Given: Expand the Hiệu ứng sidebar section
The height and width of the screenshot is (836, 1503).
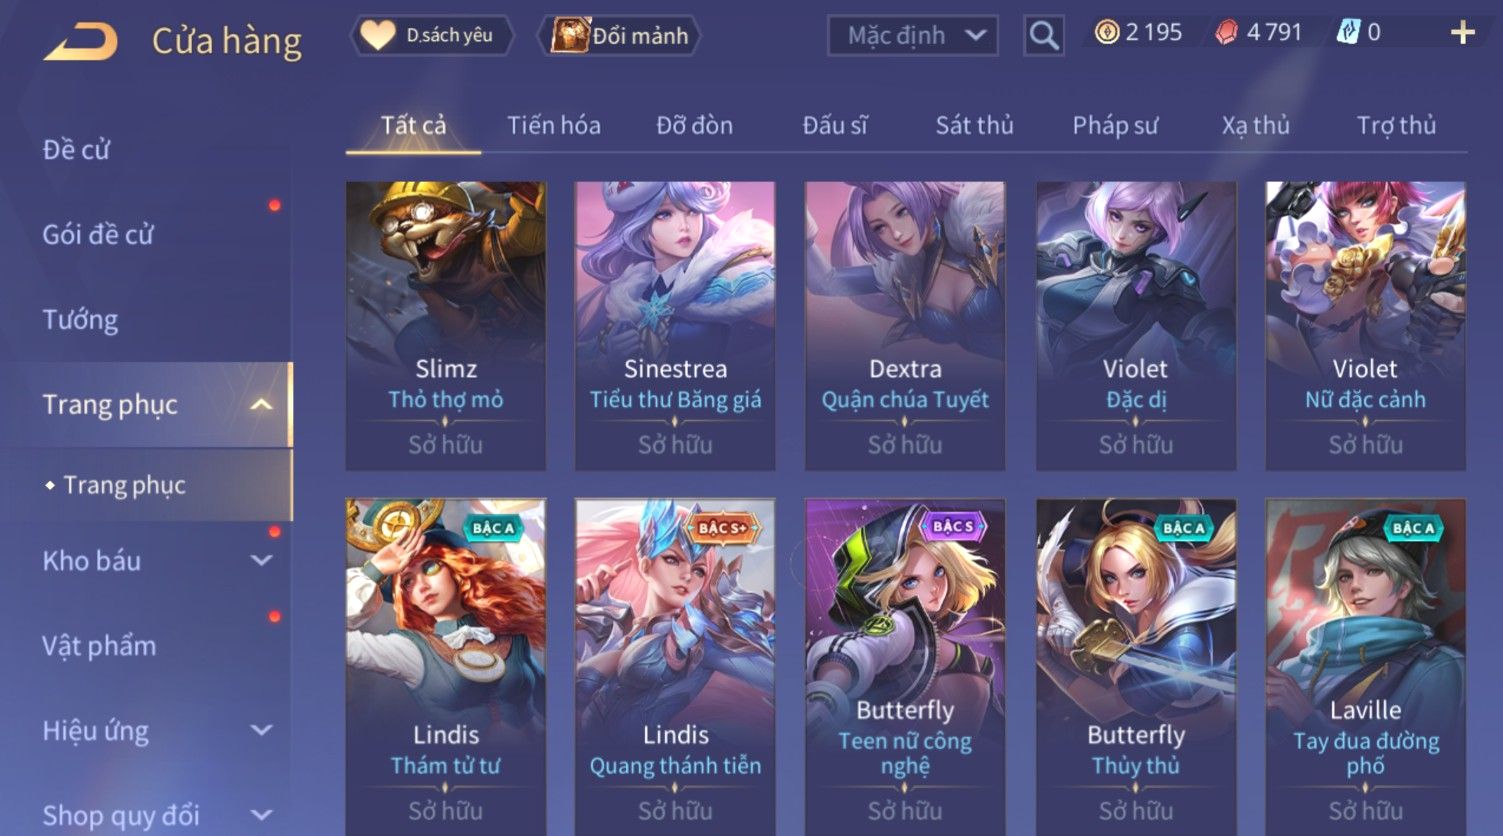Looking at the screenshot, I should [x=261, y=731].
